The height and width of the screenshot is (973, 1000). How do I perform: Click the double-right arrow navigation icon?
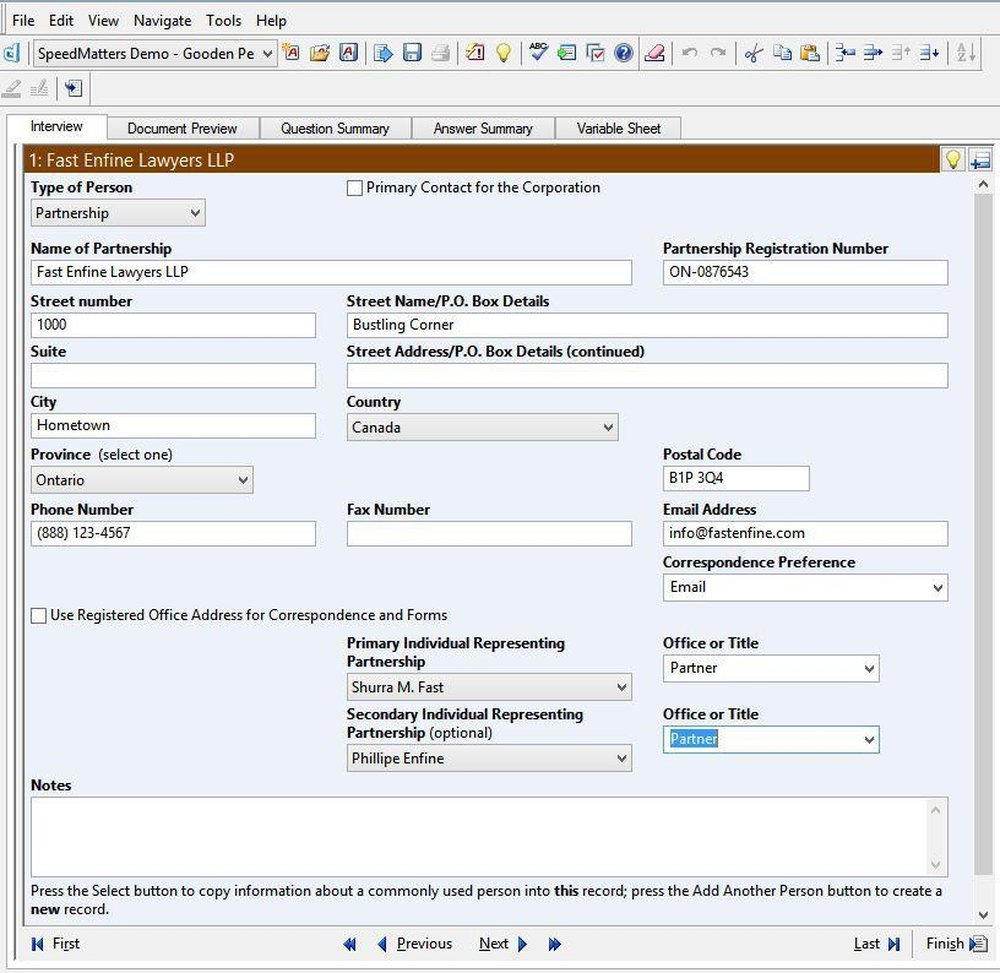[x=555, y=944]
